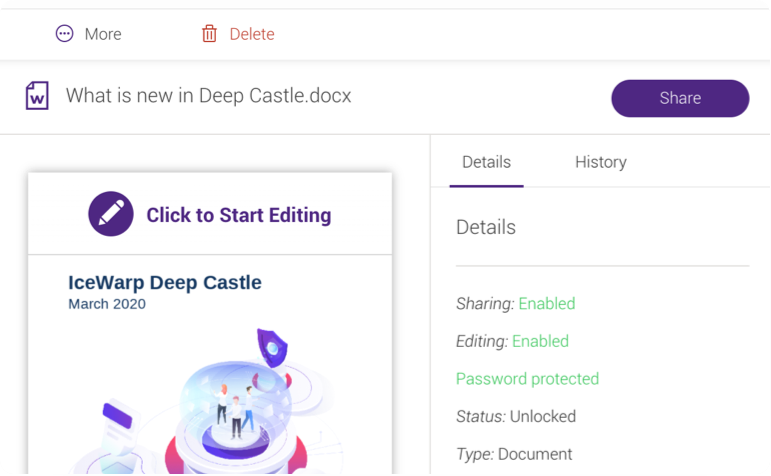The width and height of the screenshot is (771, 476).
Task: Click the Status: Unlocked entry
Action: (516, 416)
